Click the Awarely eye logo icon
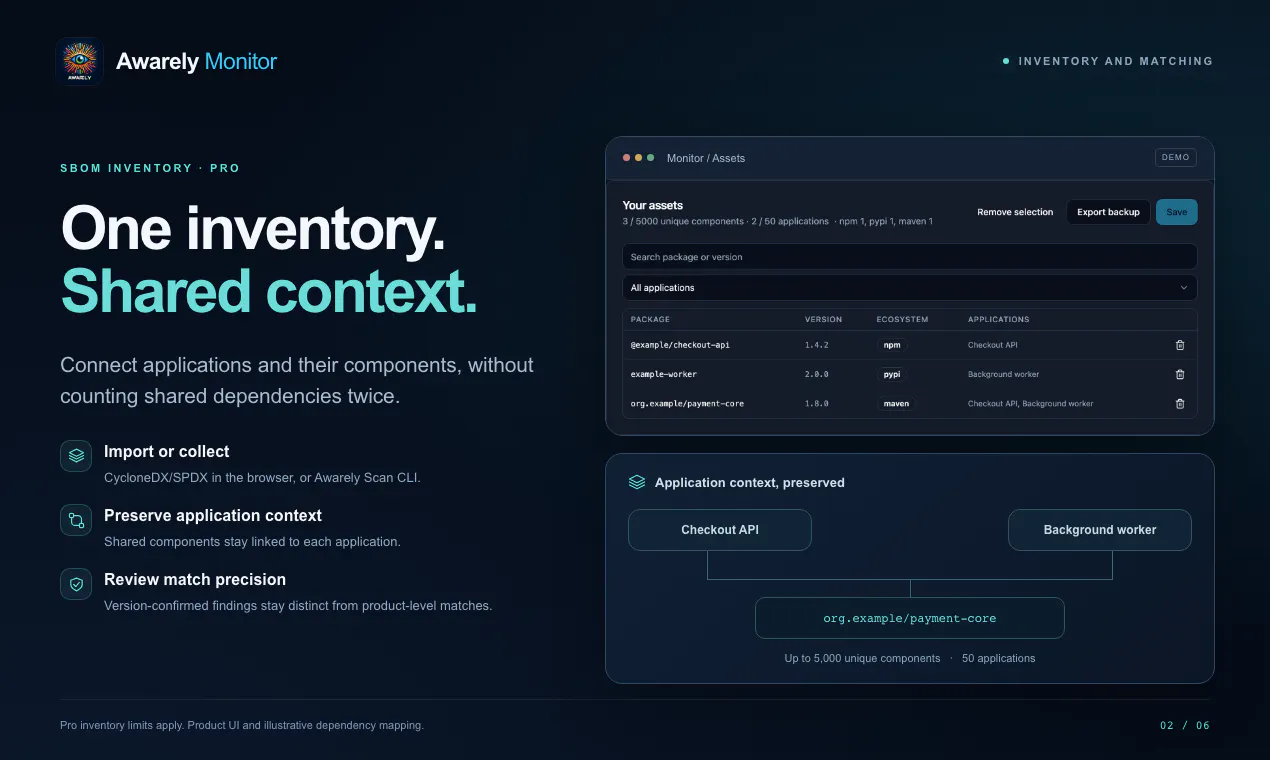Image resolution: width=1270 pixels, height=760 pixels. tap(80, 61)
